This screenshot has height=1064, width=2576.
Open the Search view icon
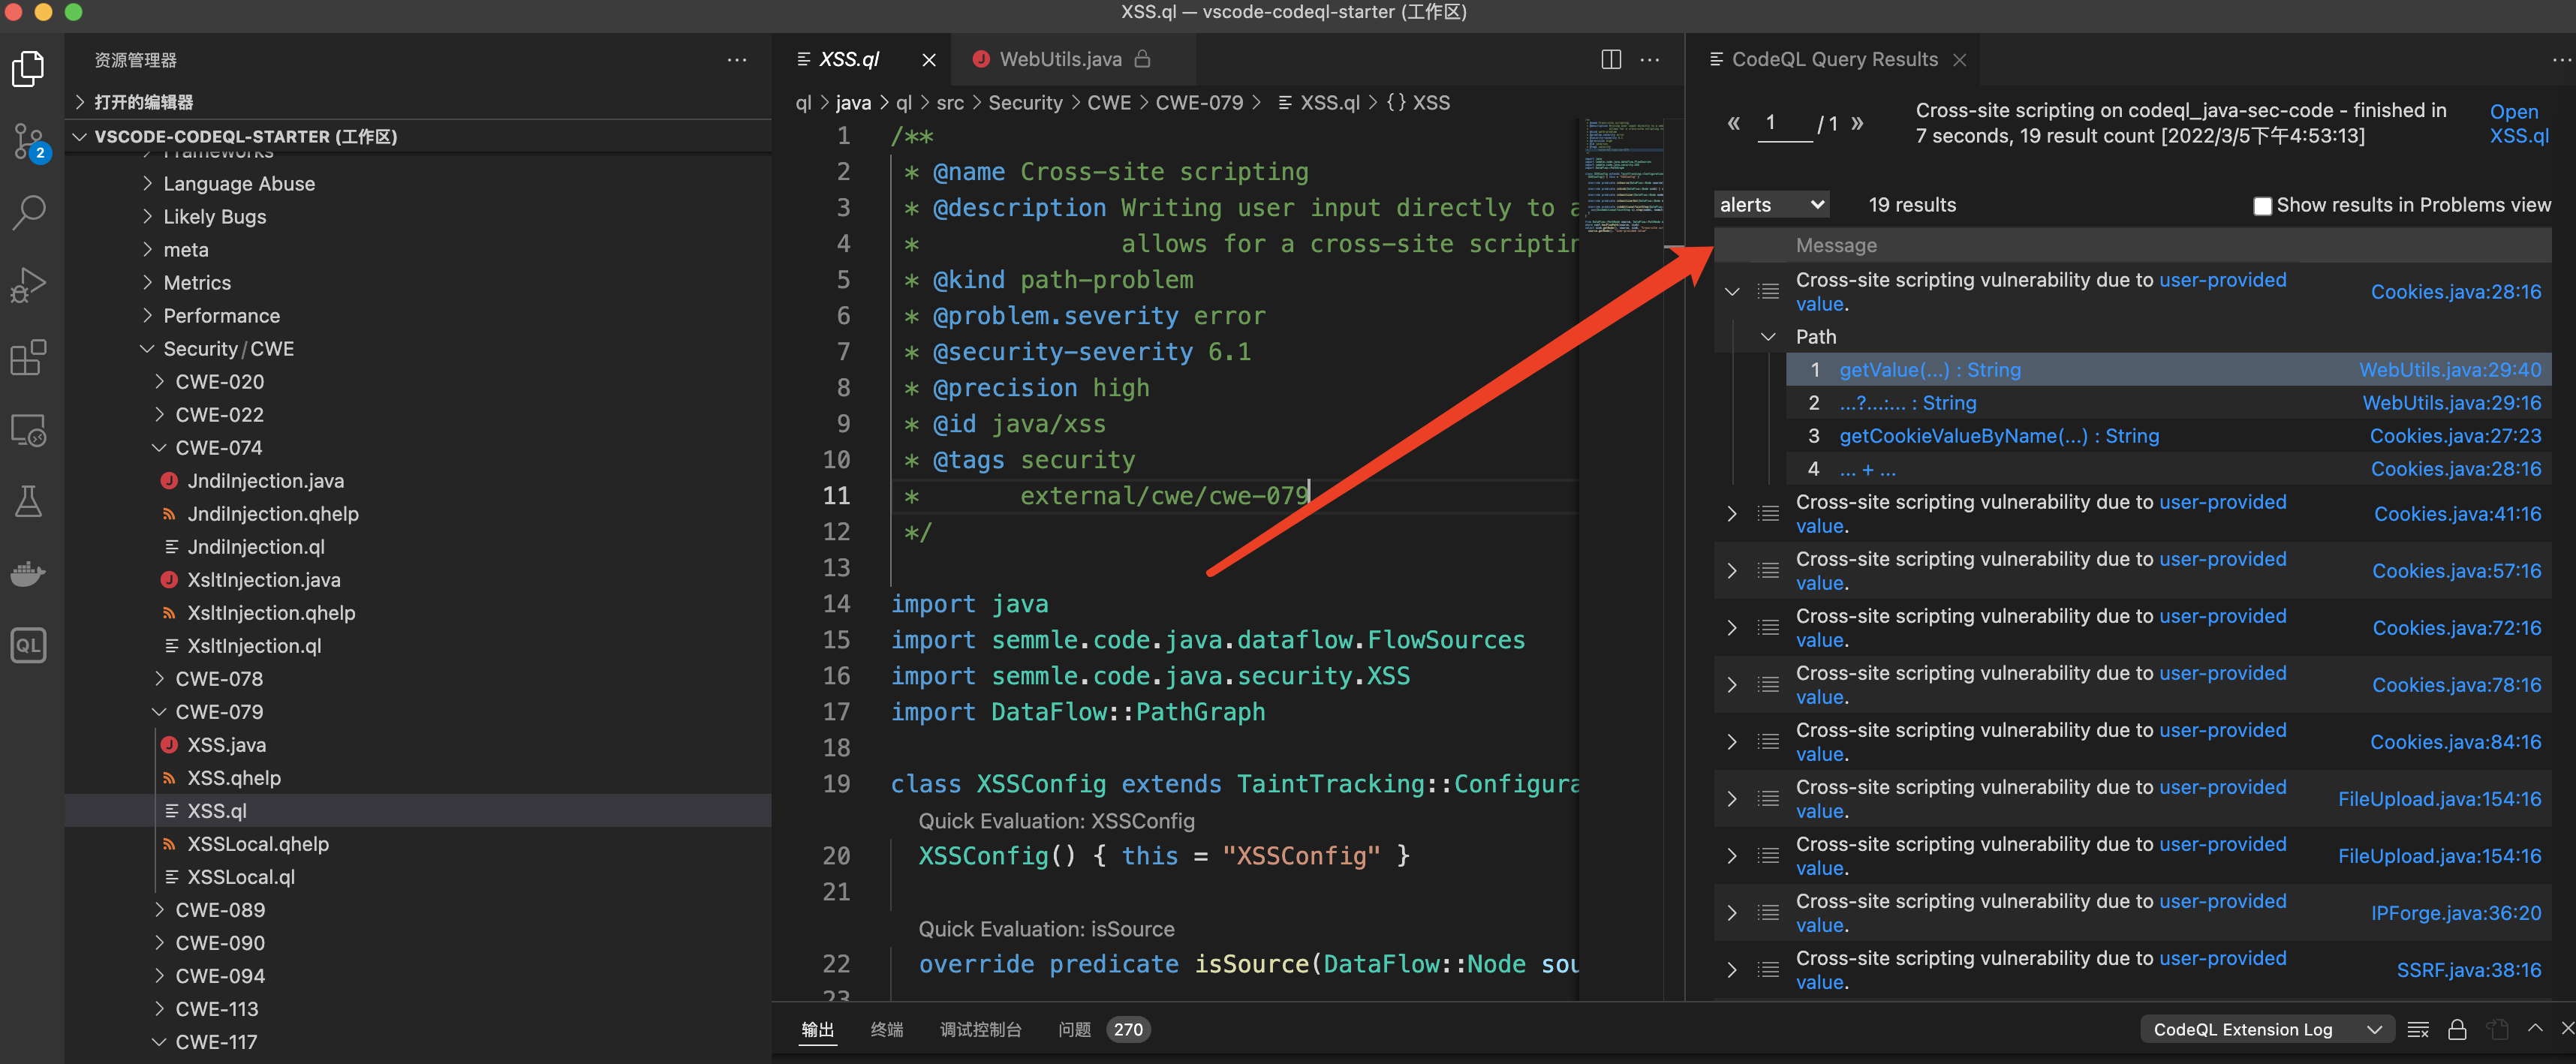[28, 212]
